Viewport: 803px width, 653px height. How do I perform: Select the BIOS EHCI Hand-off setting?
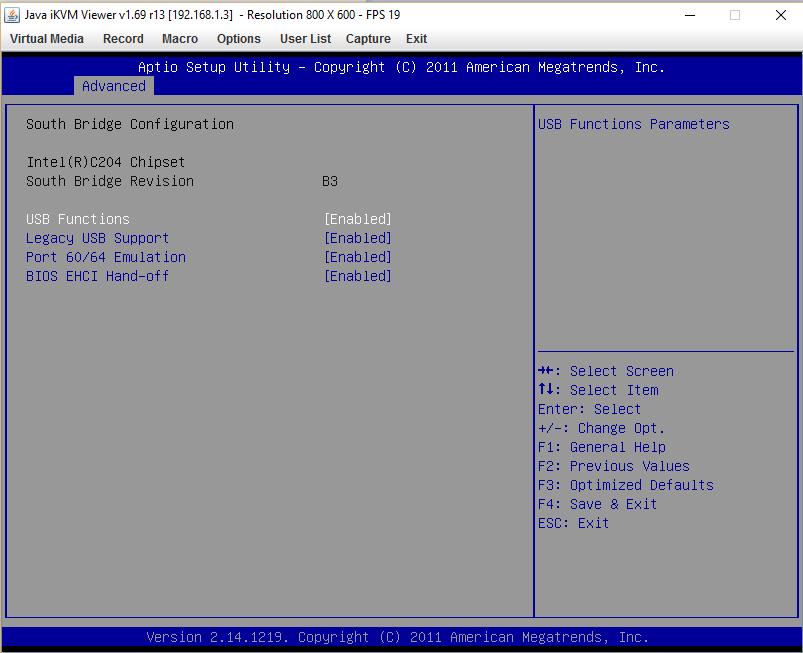[x=98, y=276]
